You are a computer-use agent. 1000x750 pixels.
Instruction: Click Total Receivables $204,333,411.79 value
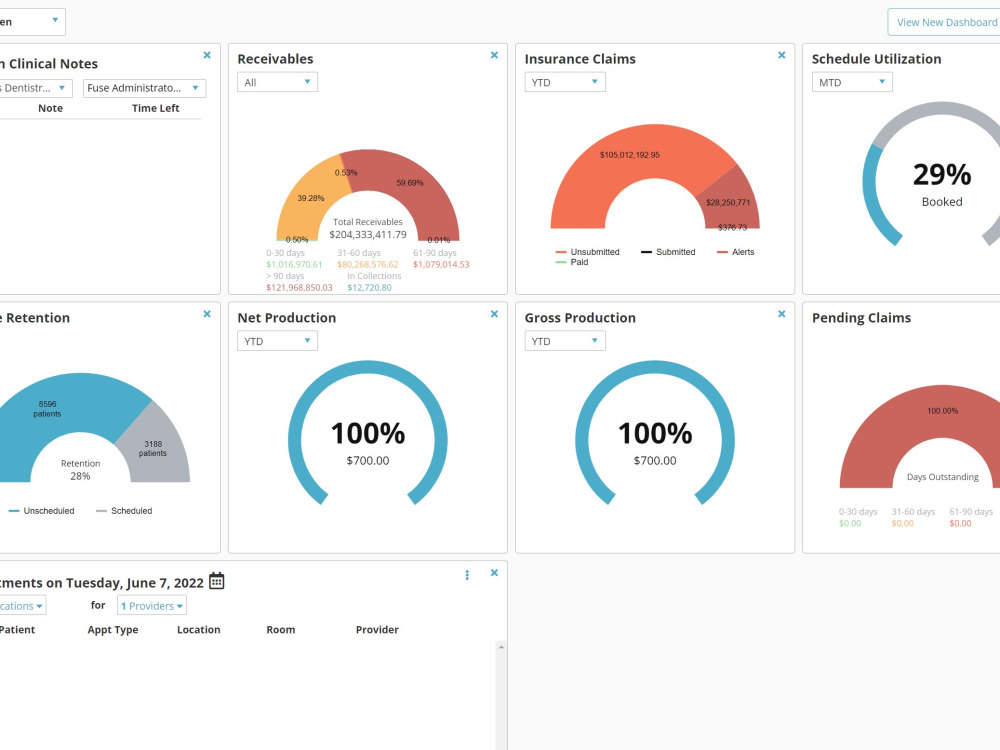[x=368, y=235]
